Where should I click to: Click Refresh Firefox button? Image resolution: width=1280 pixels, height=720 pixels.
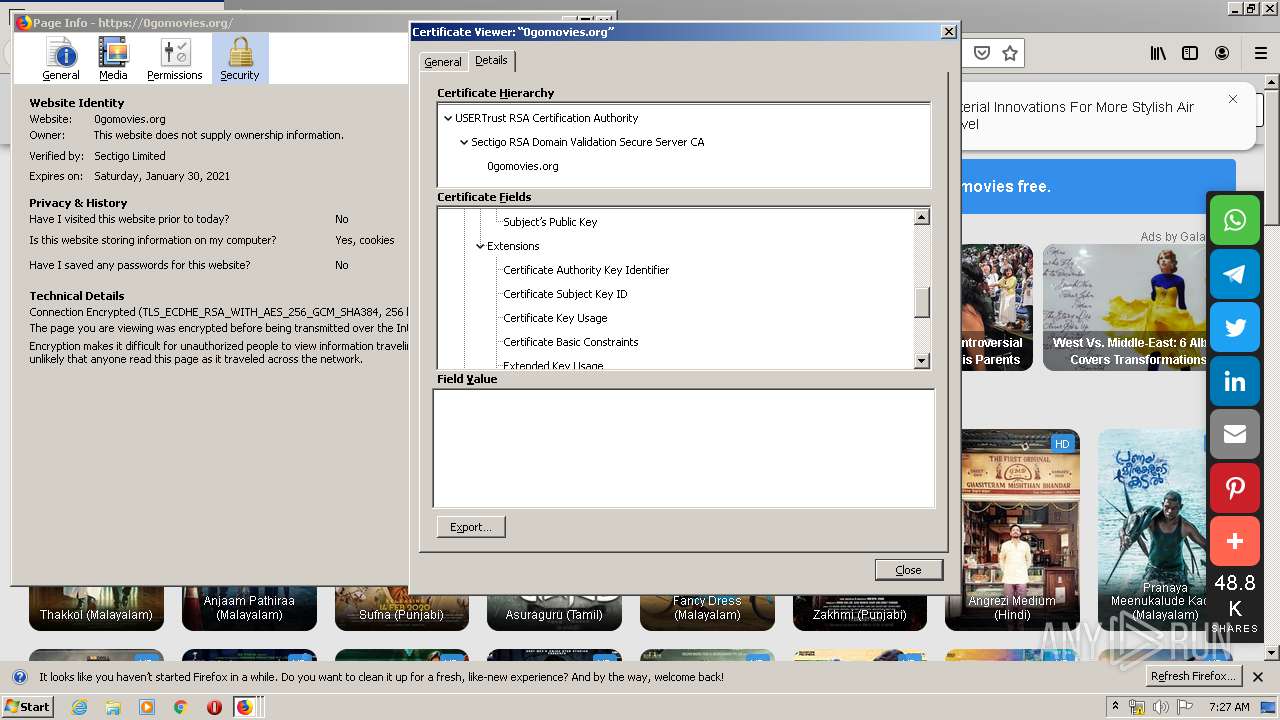click(1194, 676)
